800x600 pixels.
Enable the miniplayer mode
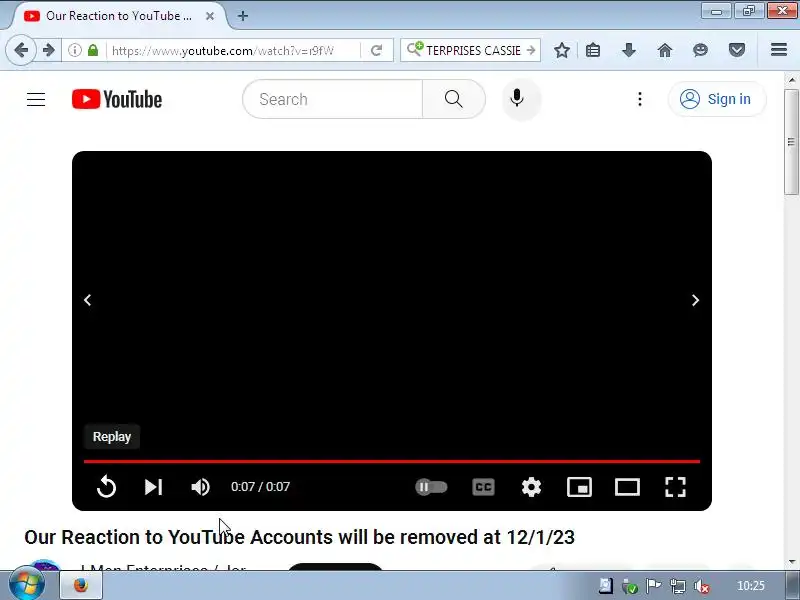click(x=579, y=487)
